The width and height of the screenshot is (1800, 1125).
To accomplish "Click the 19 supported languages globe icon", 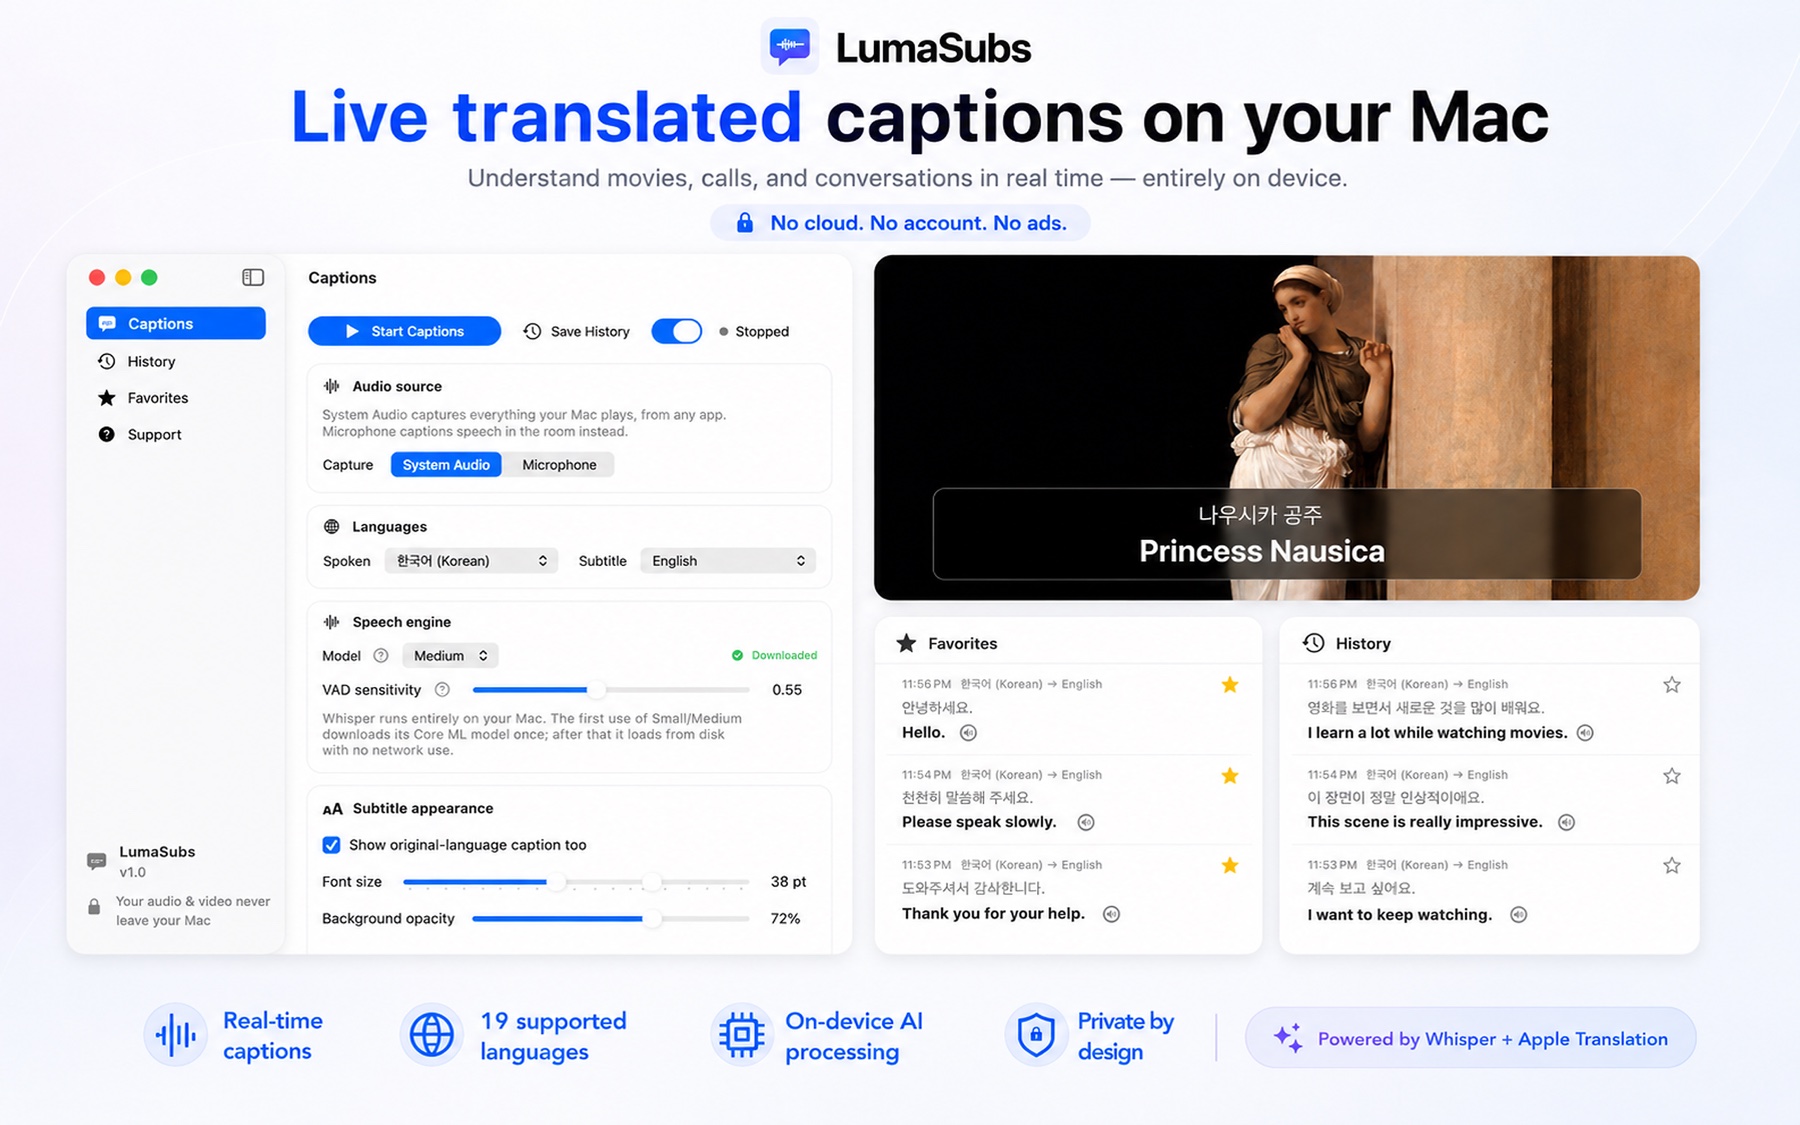I will click(432, 1035).
